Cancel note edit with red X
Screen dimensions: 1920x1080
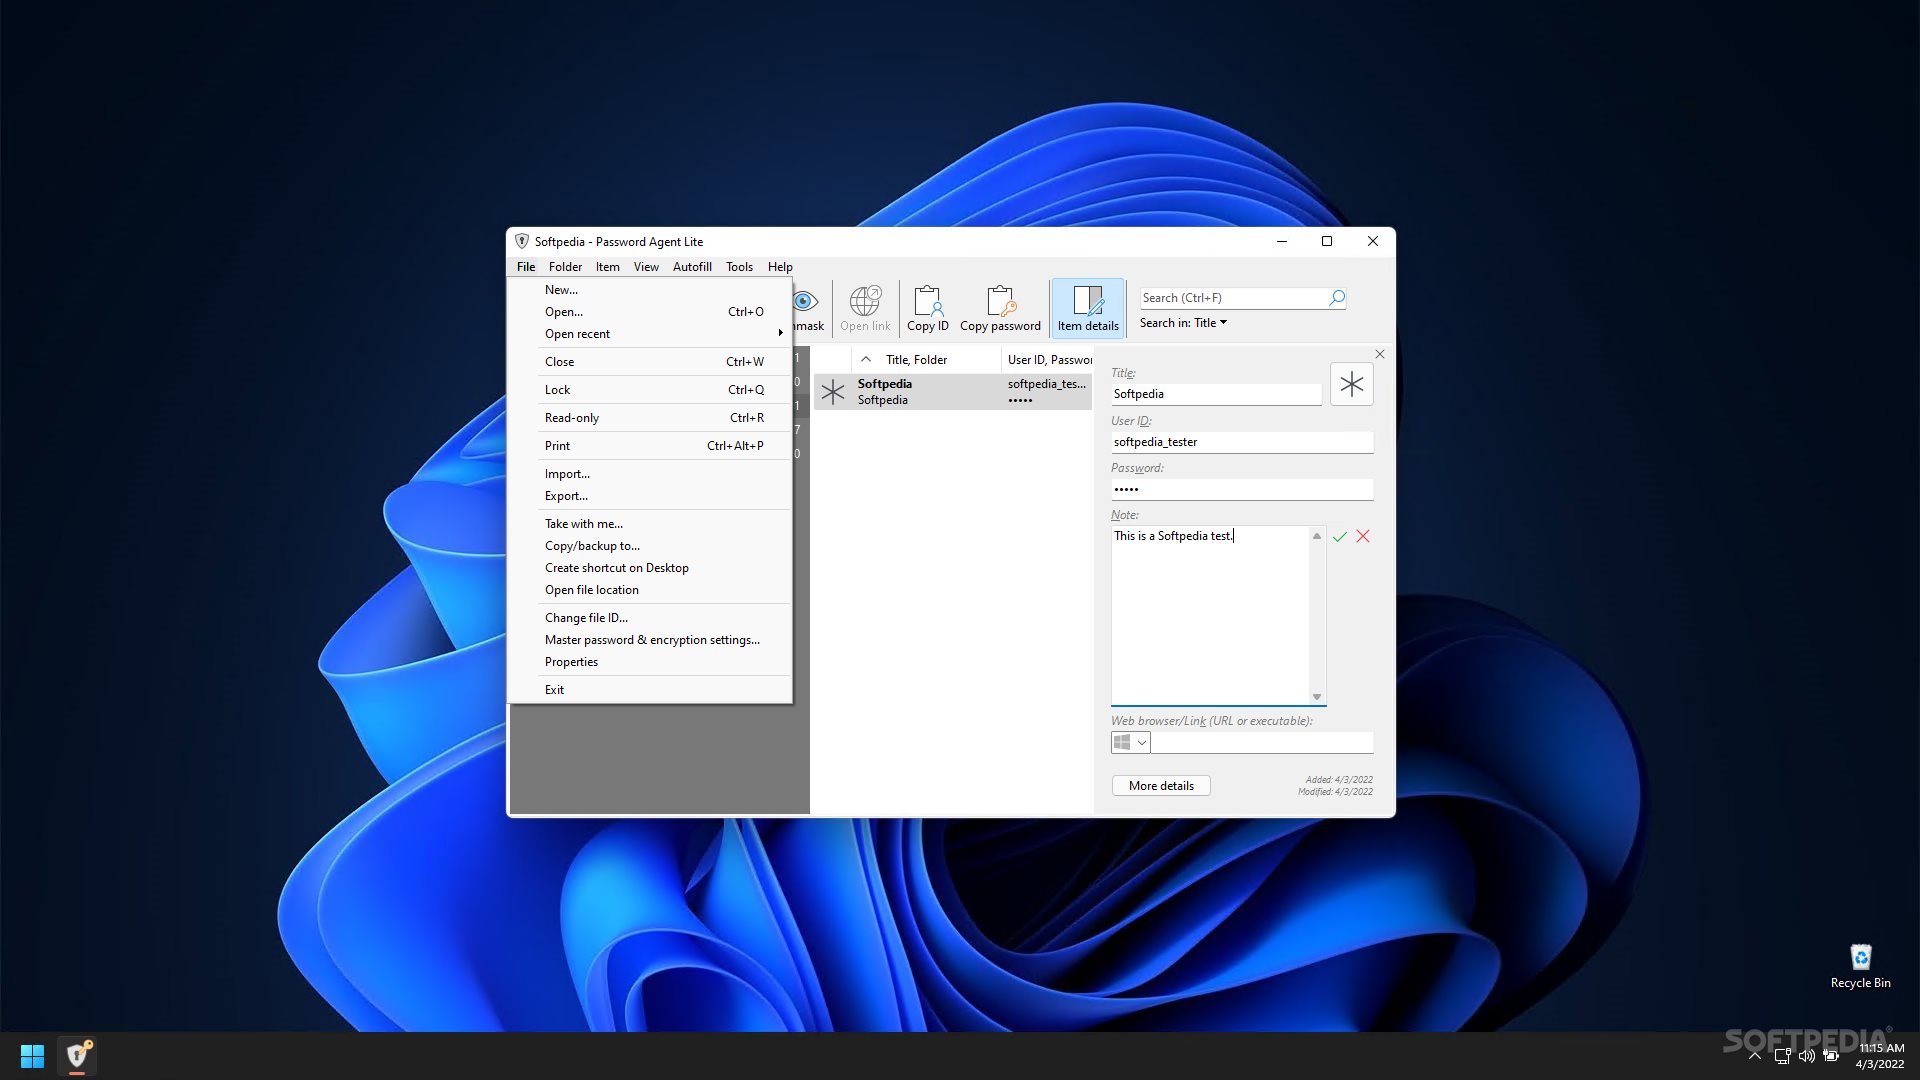pyautogui.click(x=1363, y=537)
